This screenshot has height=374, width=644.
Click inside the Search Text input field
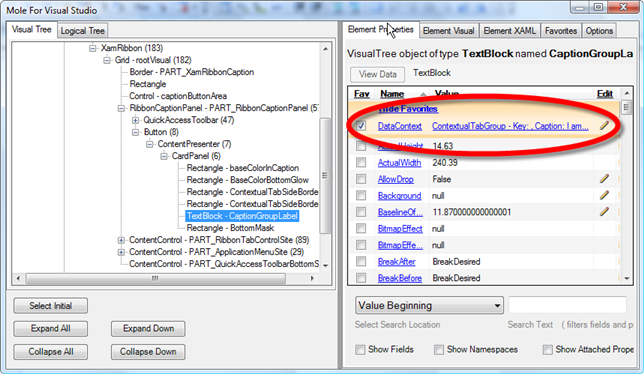click(x=568, y=305)
